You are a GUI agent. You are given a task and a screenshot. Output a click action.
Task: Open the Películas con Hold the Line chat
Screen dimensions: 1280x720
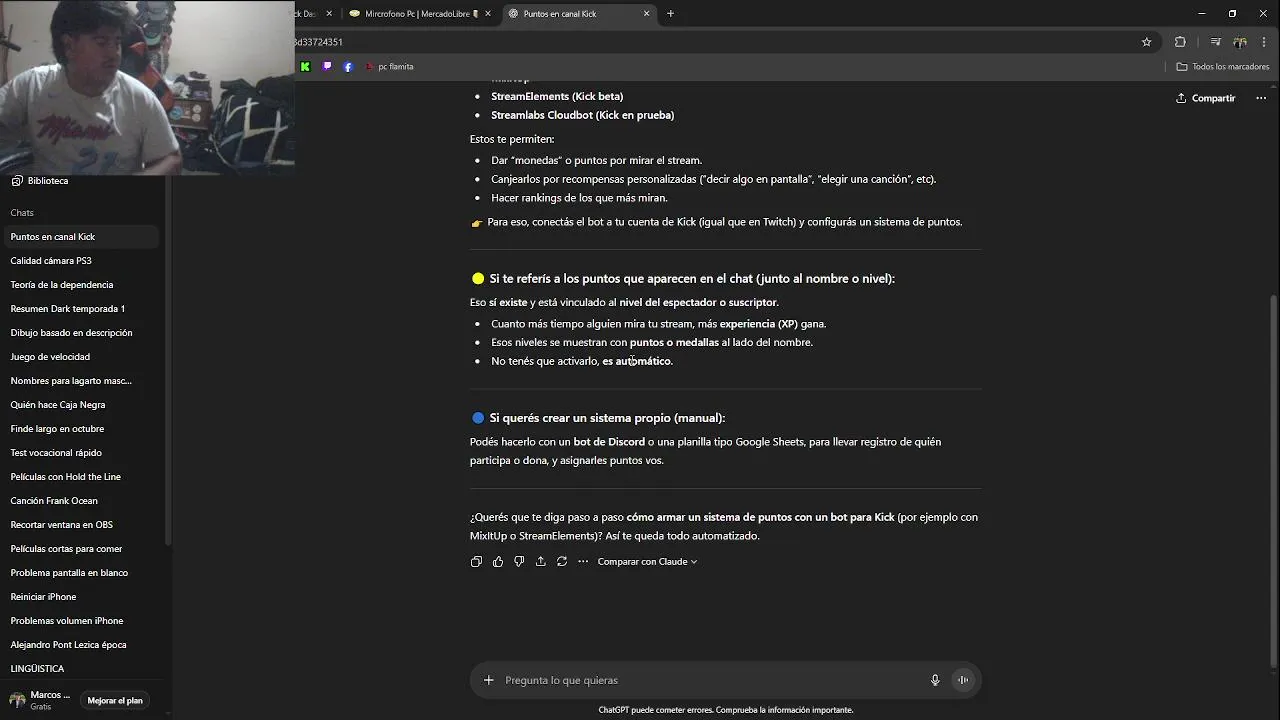point(80,477)
